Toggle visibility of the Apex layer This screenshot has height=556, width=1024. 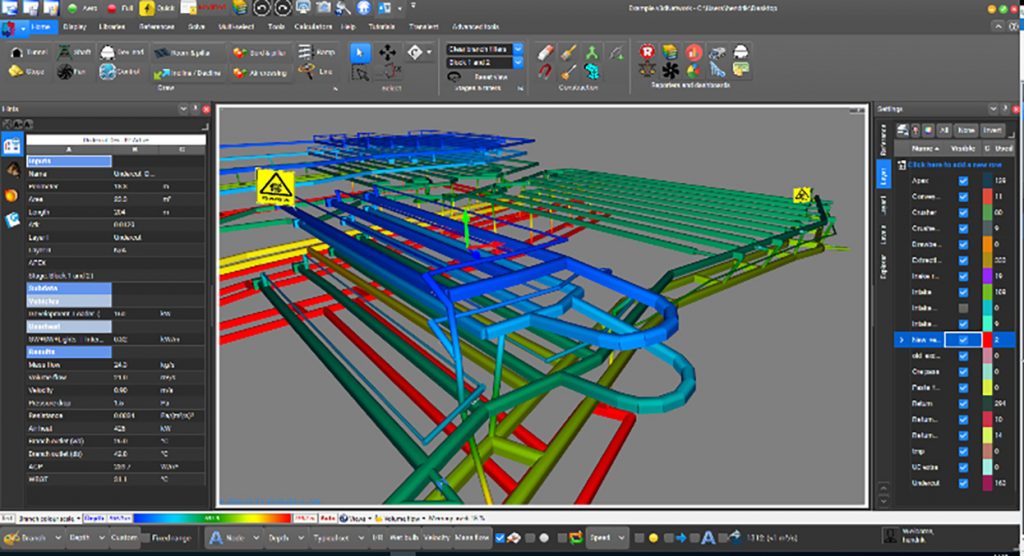click(x=963, y=181)
